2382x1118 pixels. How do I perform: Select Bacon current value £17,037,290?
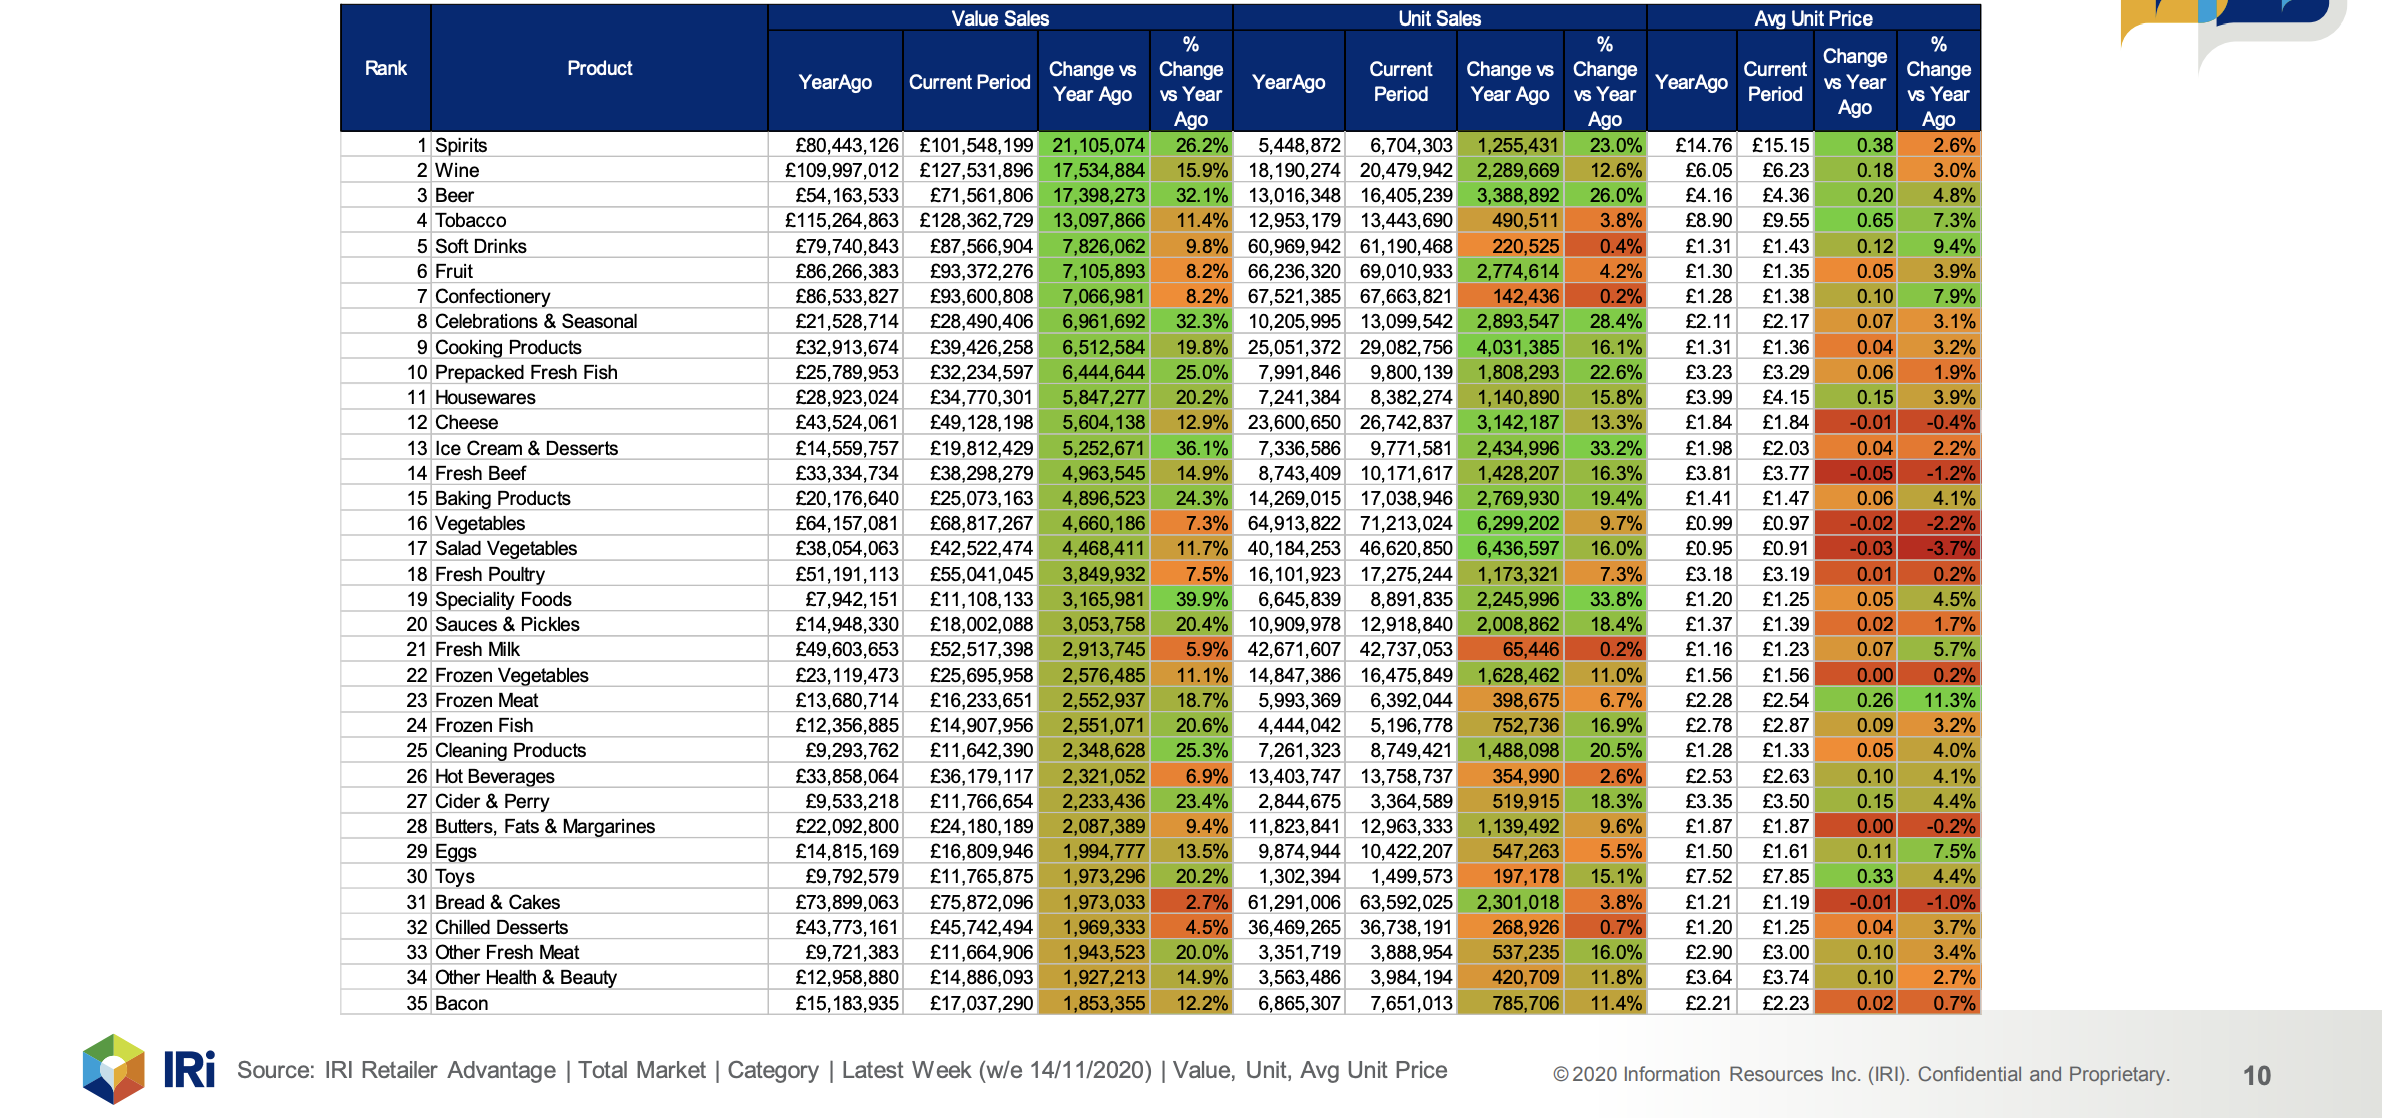click(x=970, y=1003)
